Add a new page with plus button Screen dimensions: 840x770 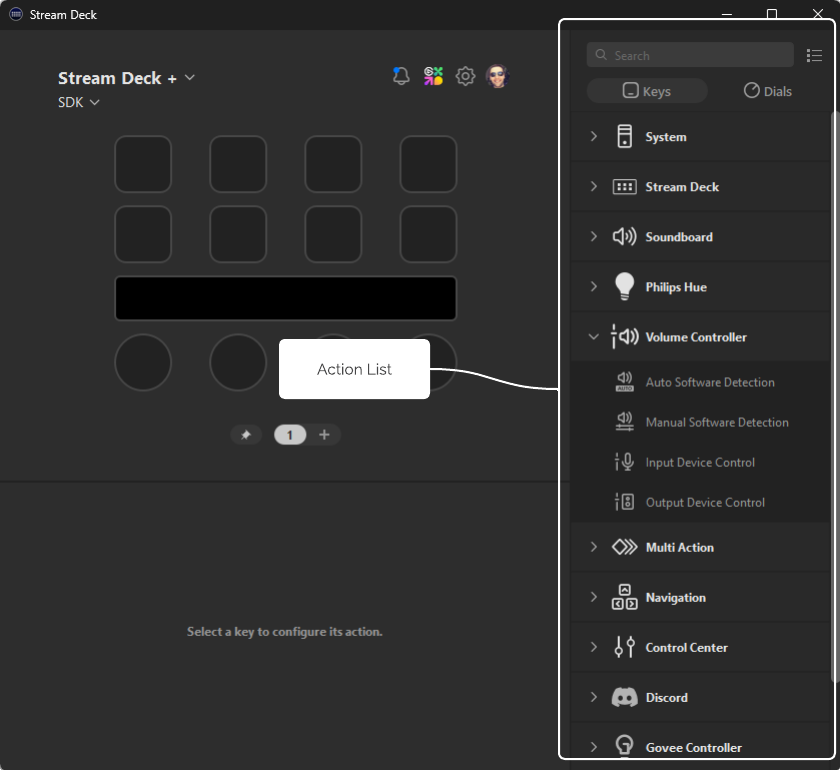(x=324, y=435)
